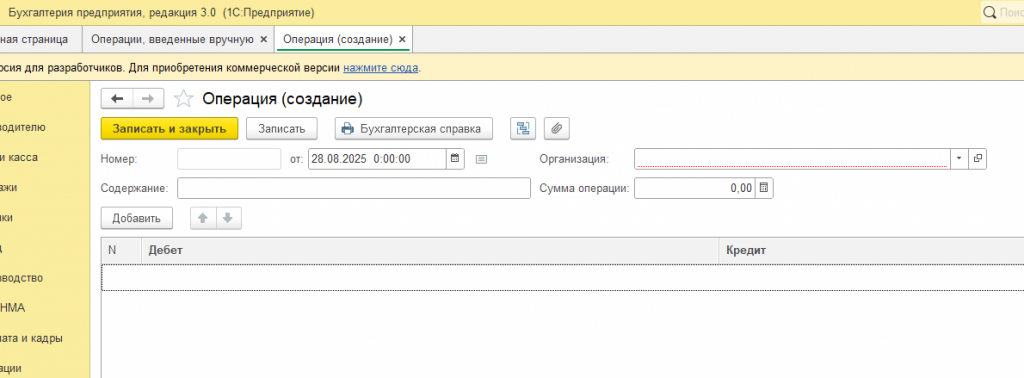The image size is (1024, 378).
Task: Click the Содержание text field
Action: tap(354, 189)
